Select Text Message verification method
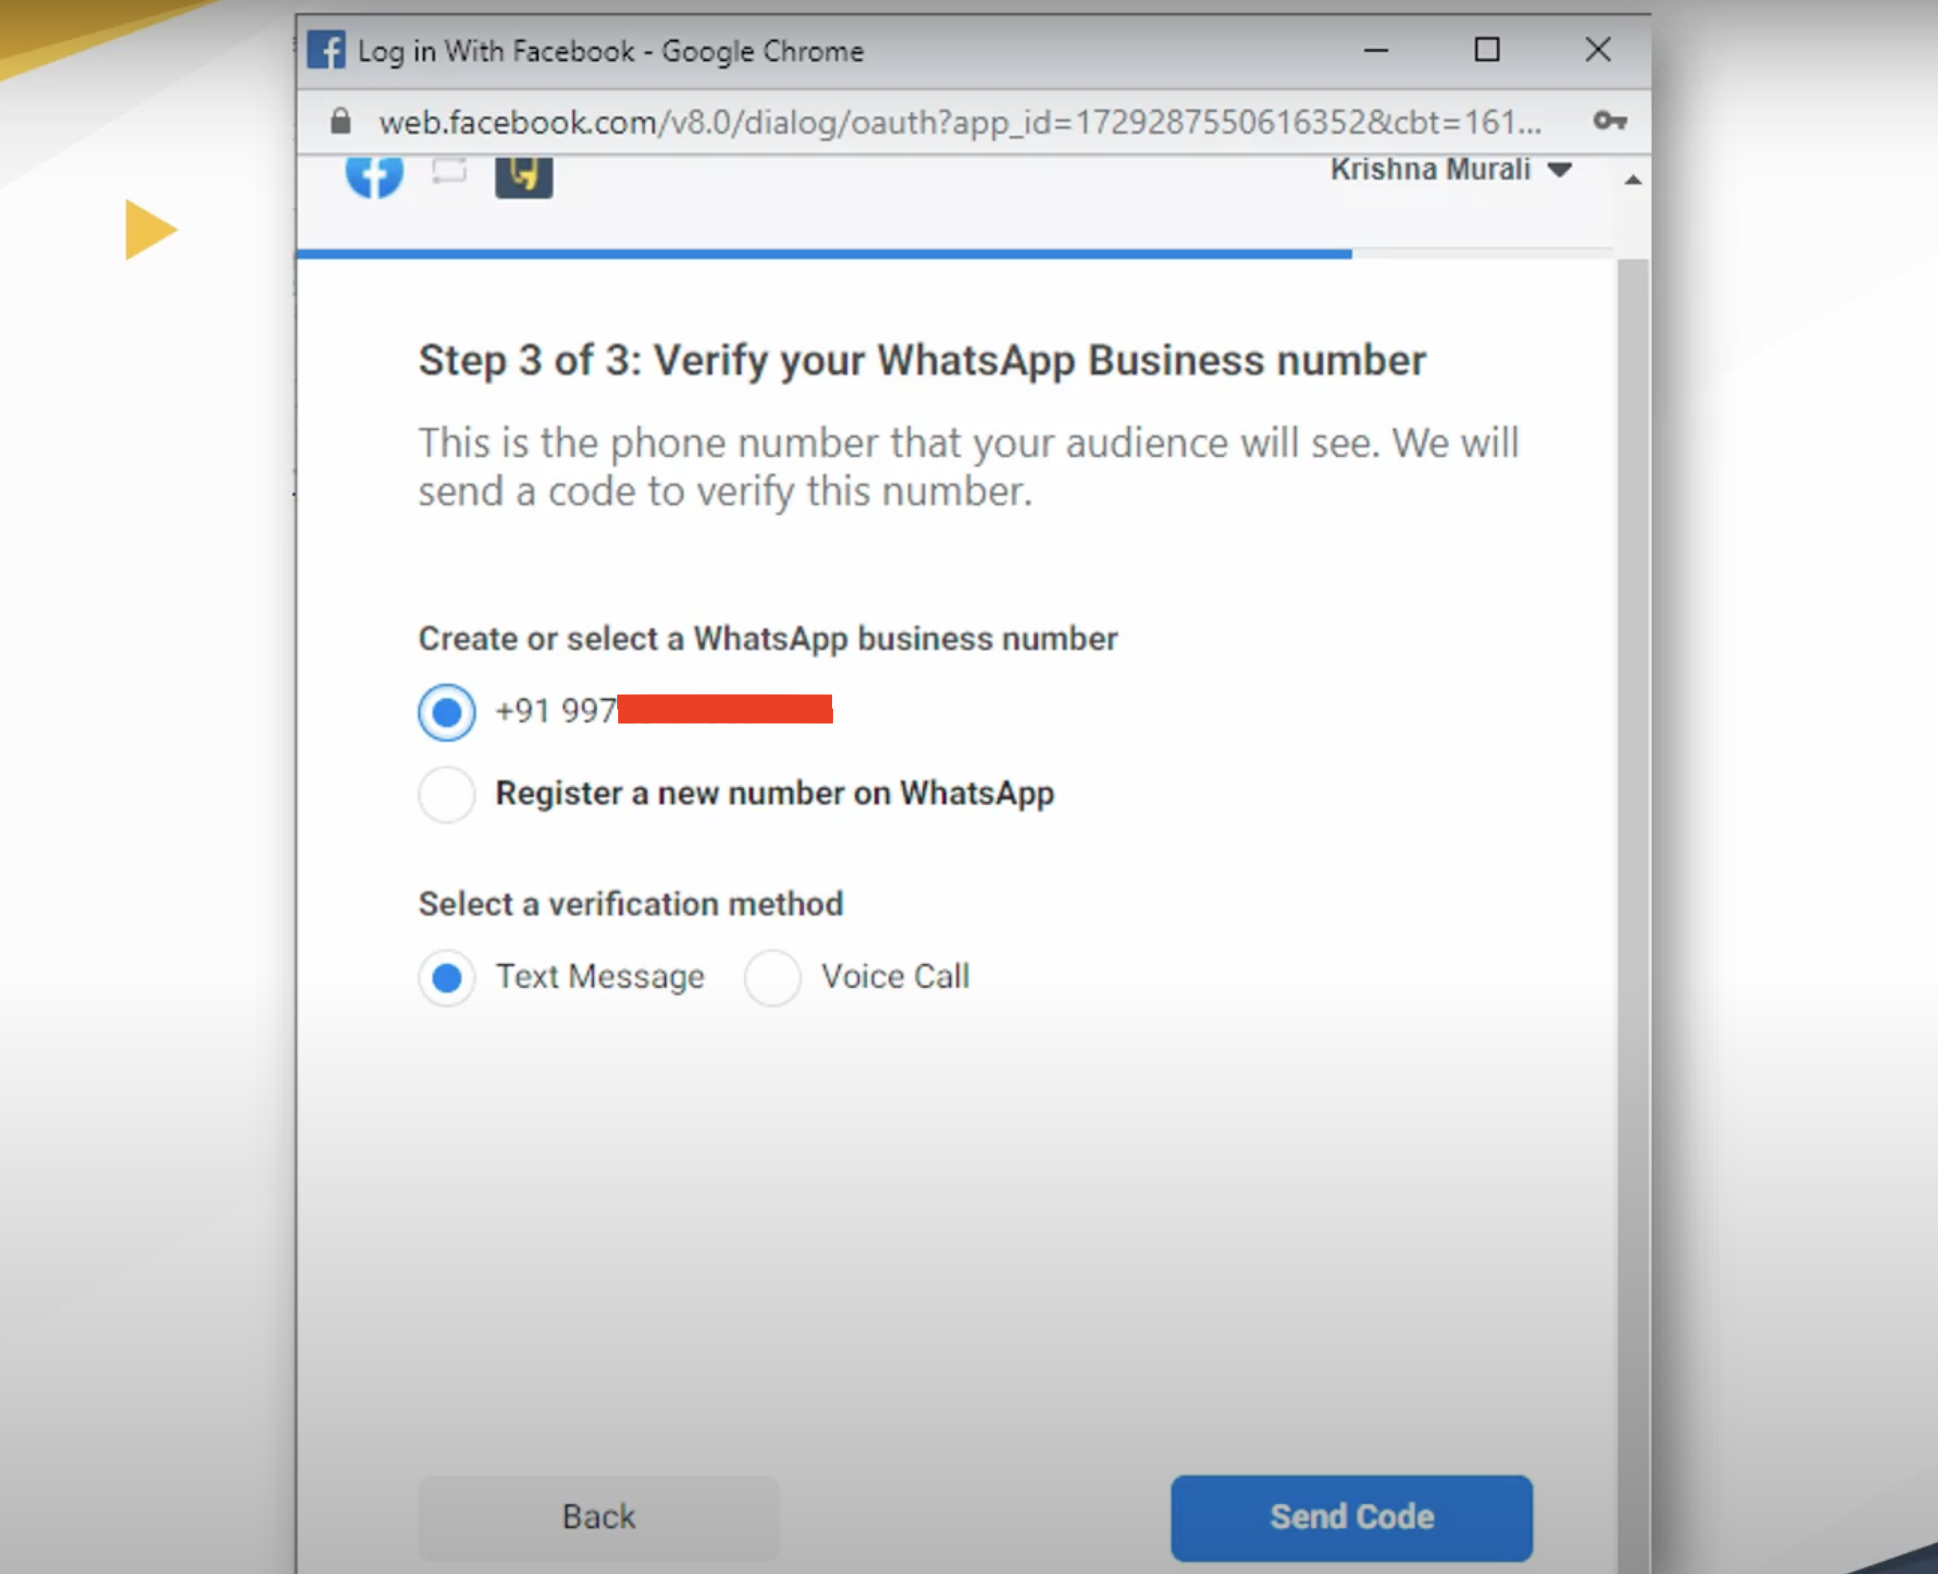 click(447, 977)
